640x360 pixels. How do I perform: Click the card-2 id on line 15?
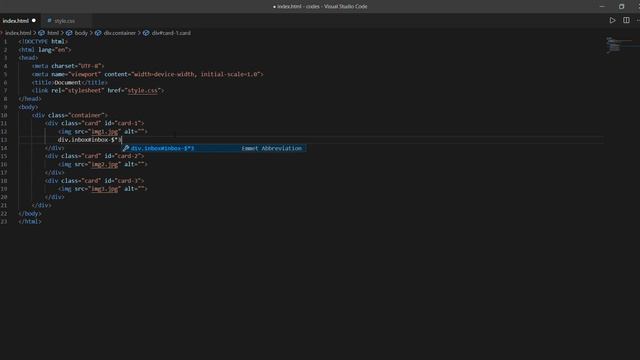[129, 156]
